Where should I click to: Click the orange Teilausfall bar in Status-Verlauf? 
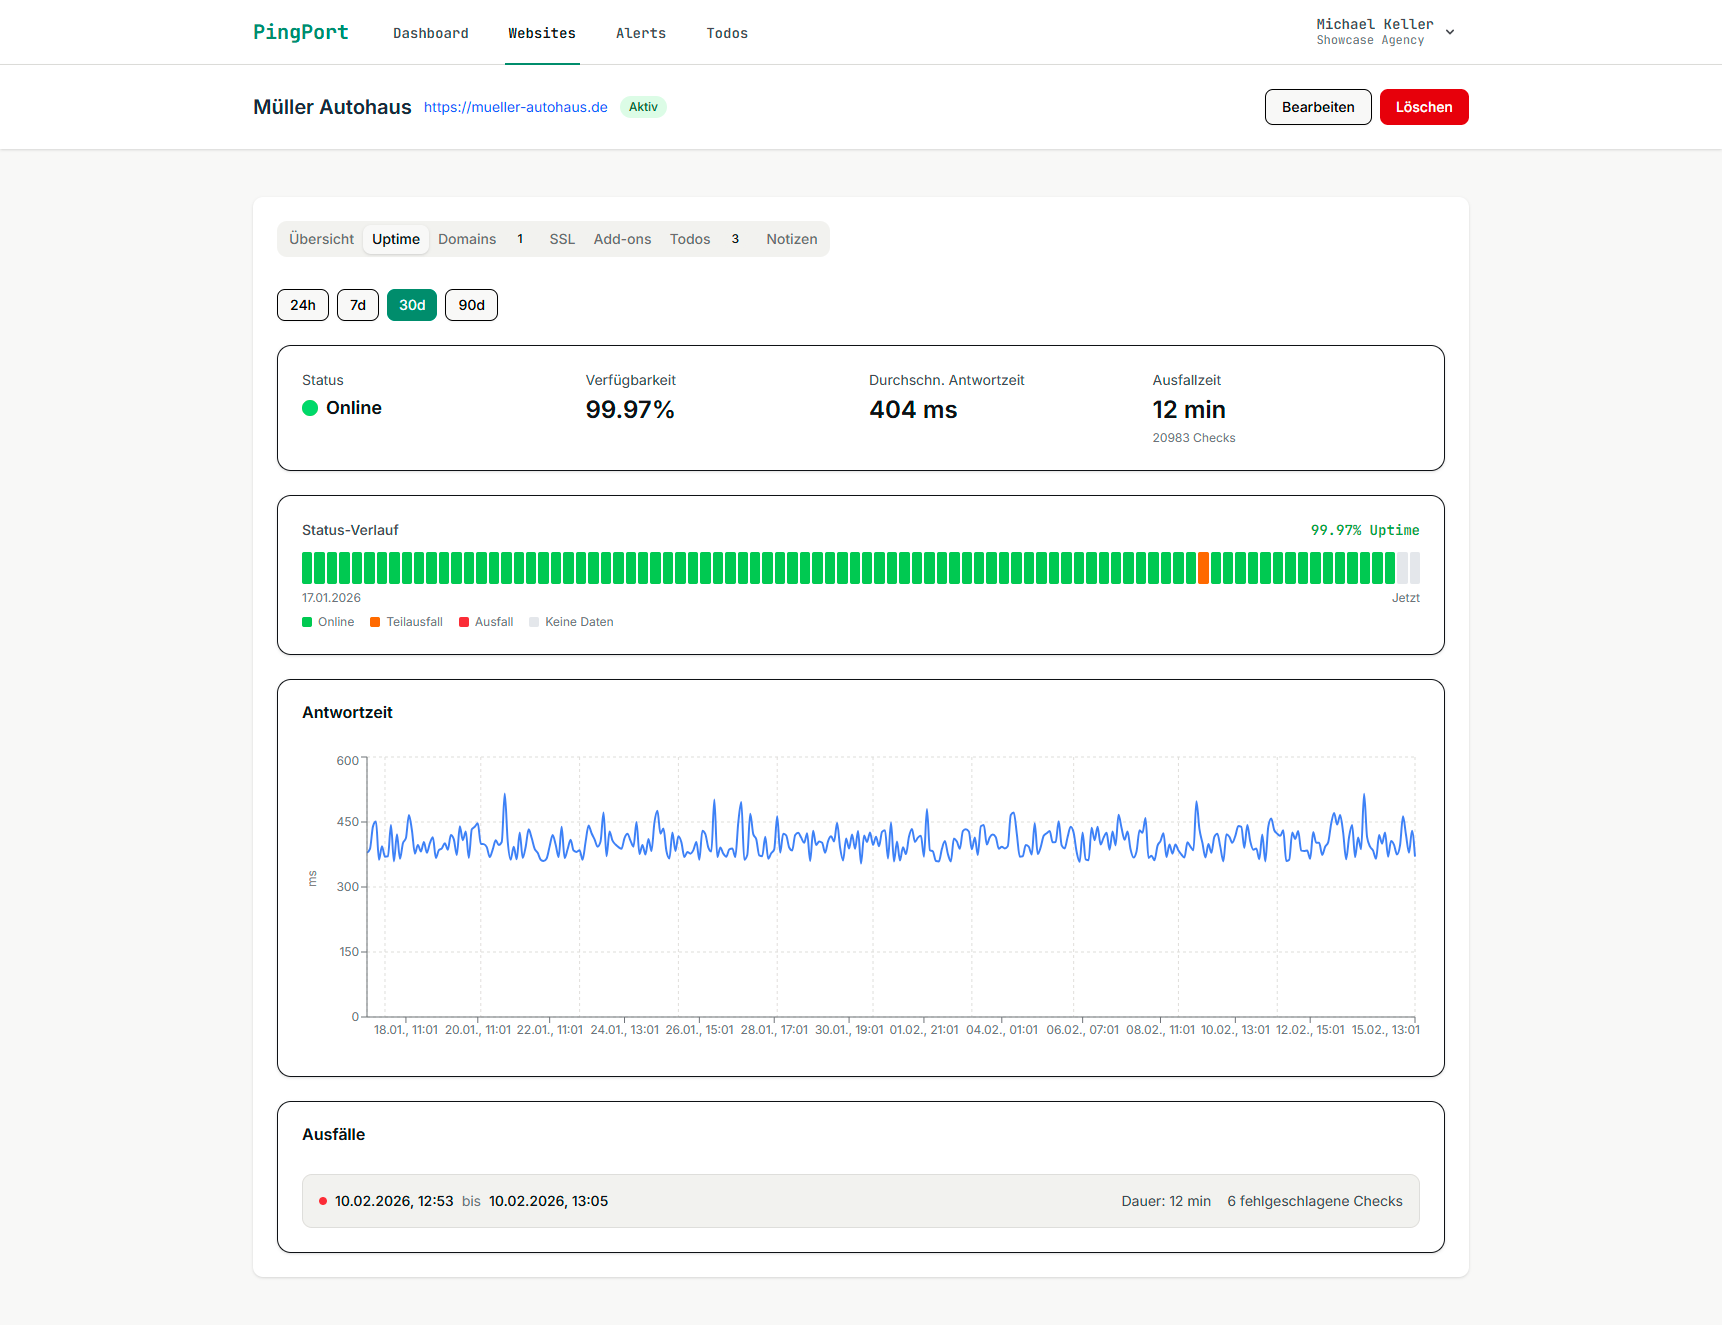[x=1204, y=567]
